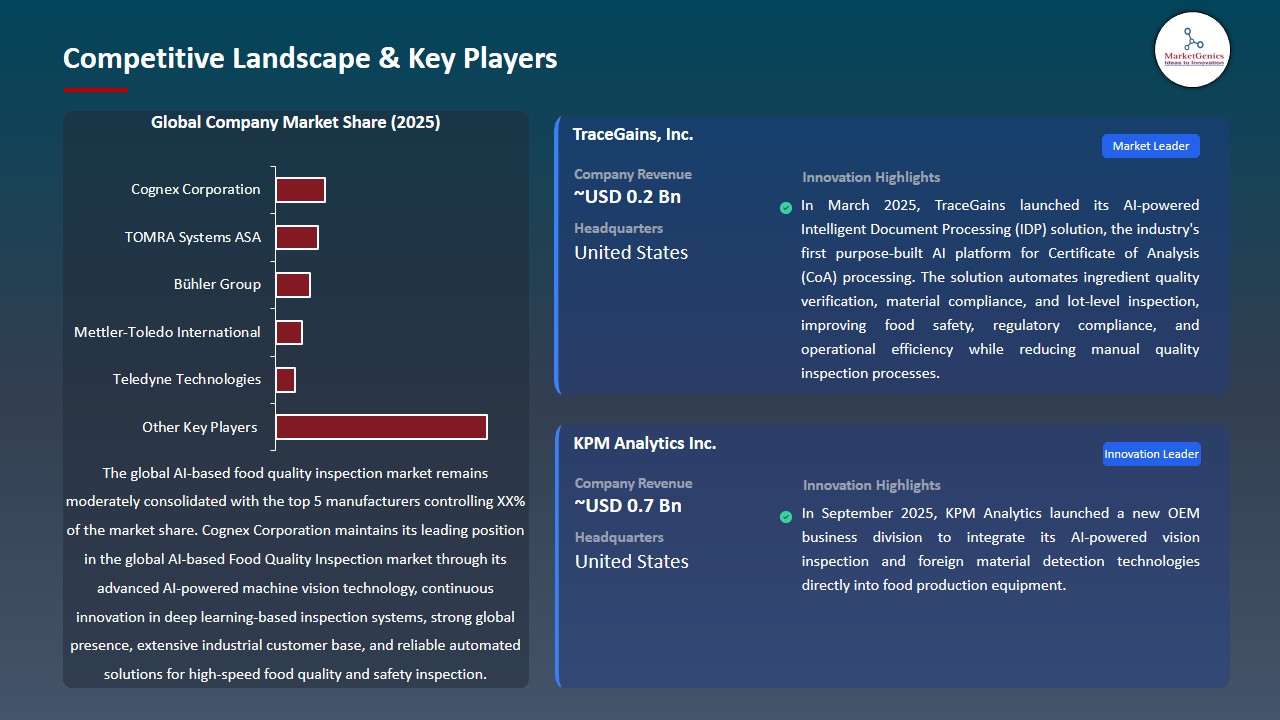Click United States under TraceGains headquarters
Viewport: 1280px width, 720px height.
coord(631,253)
